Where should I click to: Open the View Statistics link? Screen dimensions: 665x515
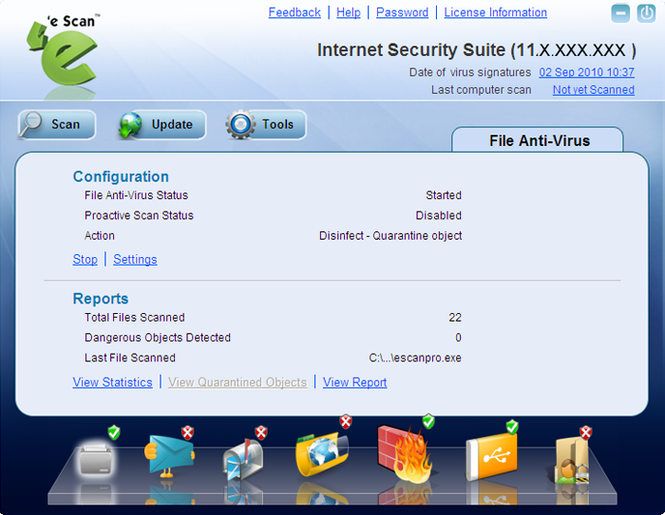(112, 382)
